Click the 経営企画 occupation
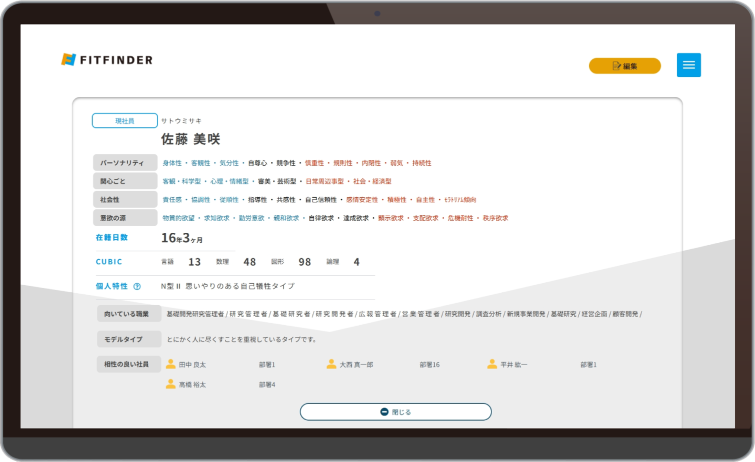This screenshot has height=462, width=755. pos(594,314)
